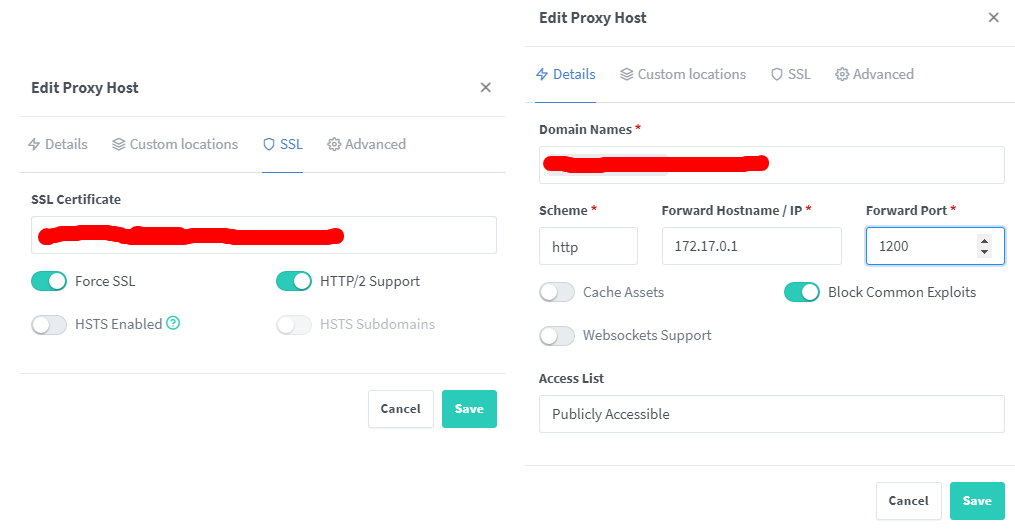Enable Cache Assets switch
The height and width of the screenshot is (532, 1015).
pos(557,292)
